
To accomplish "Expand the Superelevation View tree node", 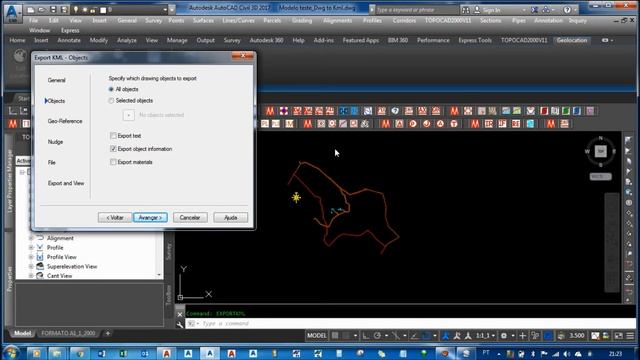I will 31,266.
